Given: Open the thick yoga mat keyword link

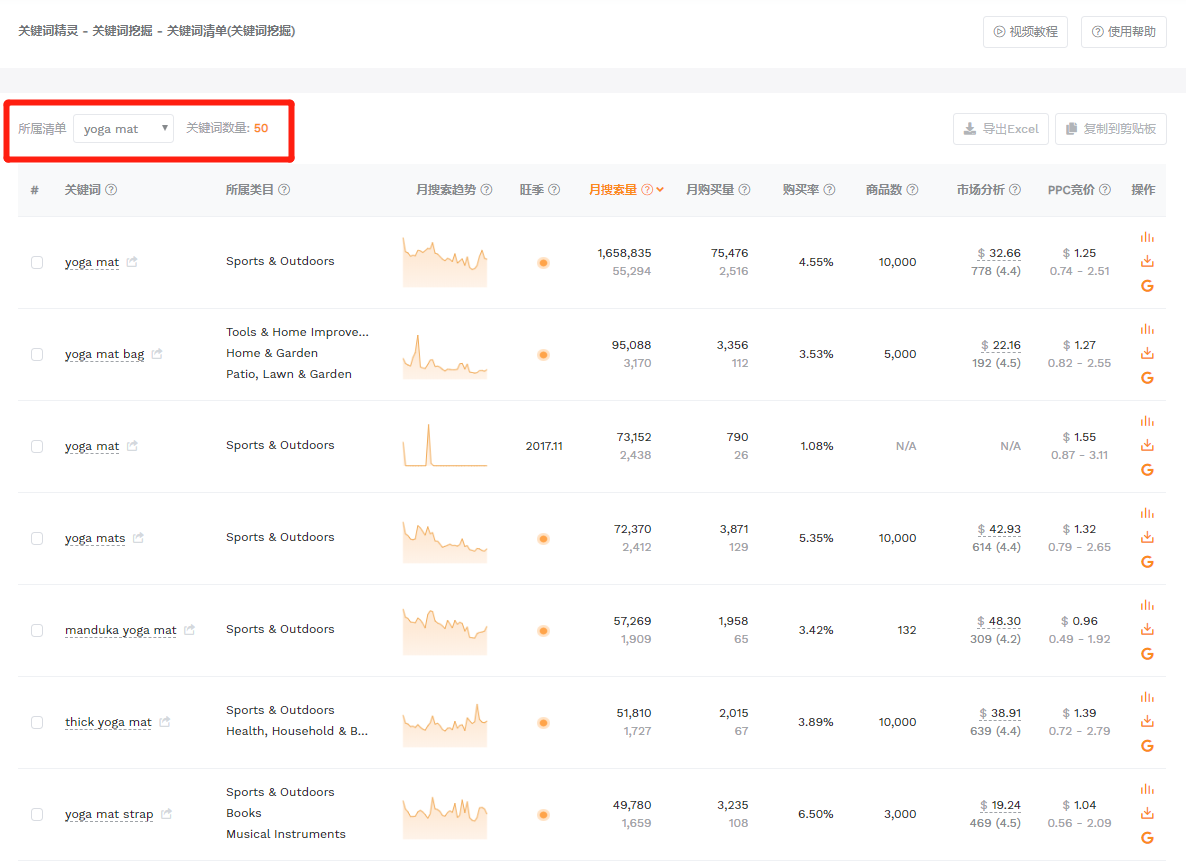Looking at the screenshot, I should [x=108, y=722].
